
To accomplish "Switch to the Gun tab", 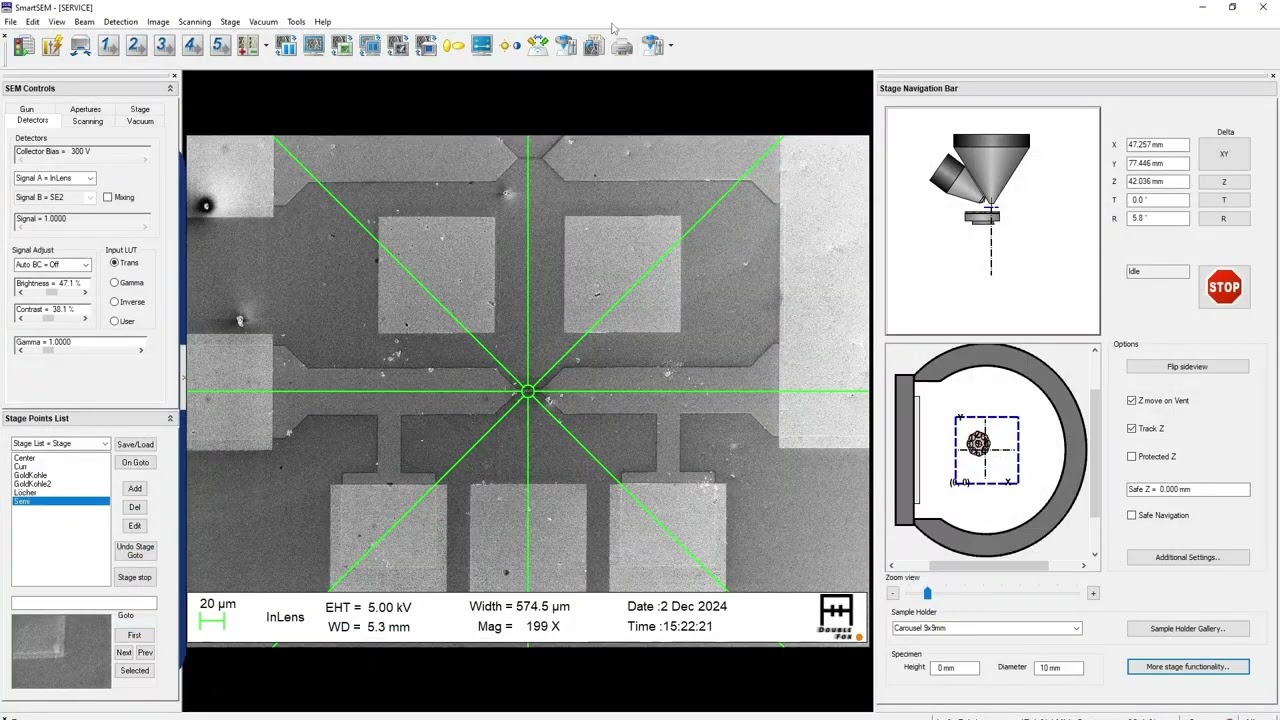I will 27,109.
